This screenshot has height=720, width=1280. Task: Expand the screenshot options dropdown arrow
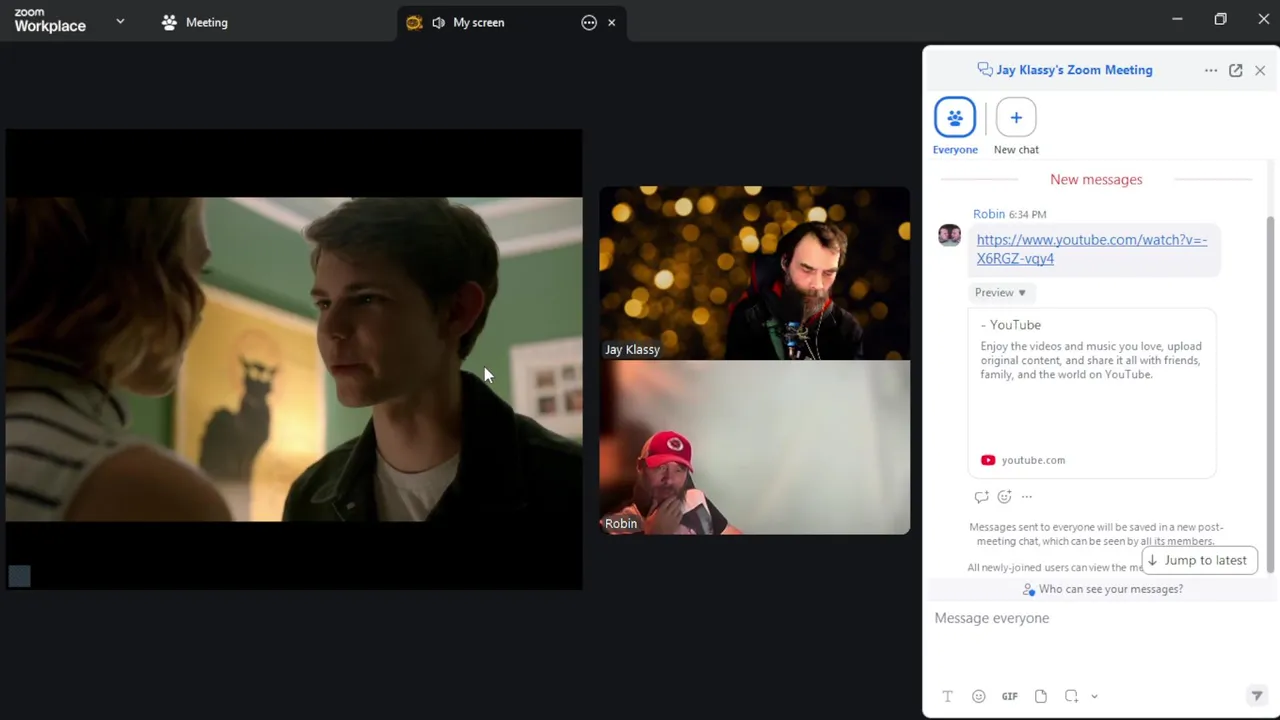(1094, 696)
